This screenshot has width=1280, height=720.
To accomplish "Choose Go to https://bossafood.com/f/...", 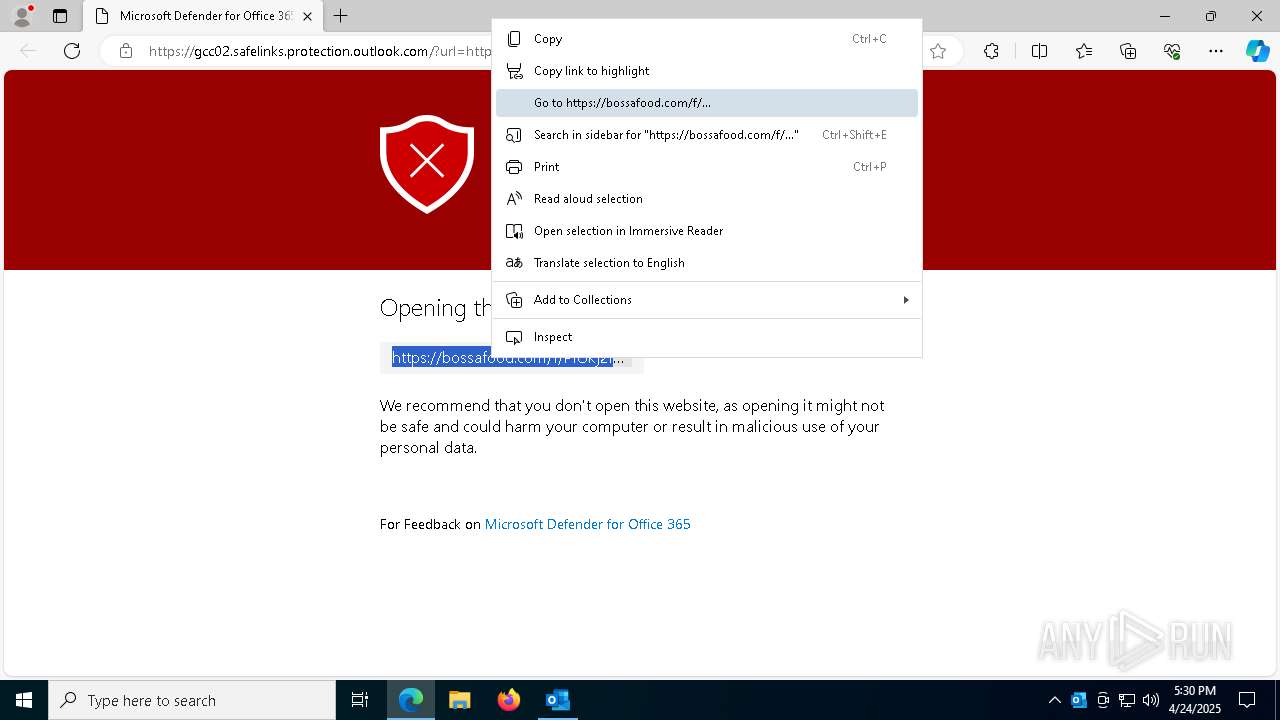I will (707, 103).
